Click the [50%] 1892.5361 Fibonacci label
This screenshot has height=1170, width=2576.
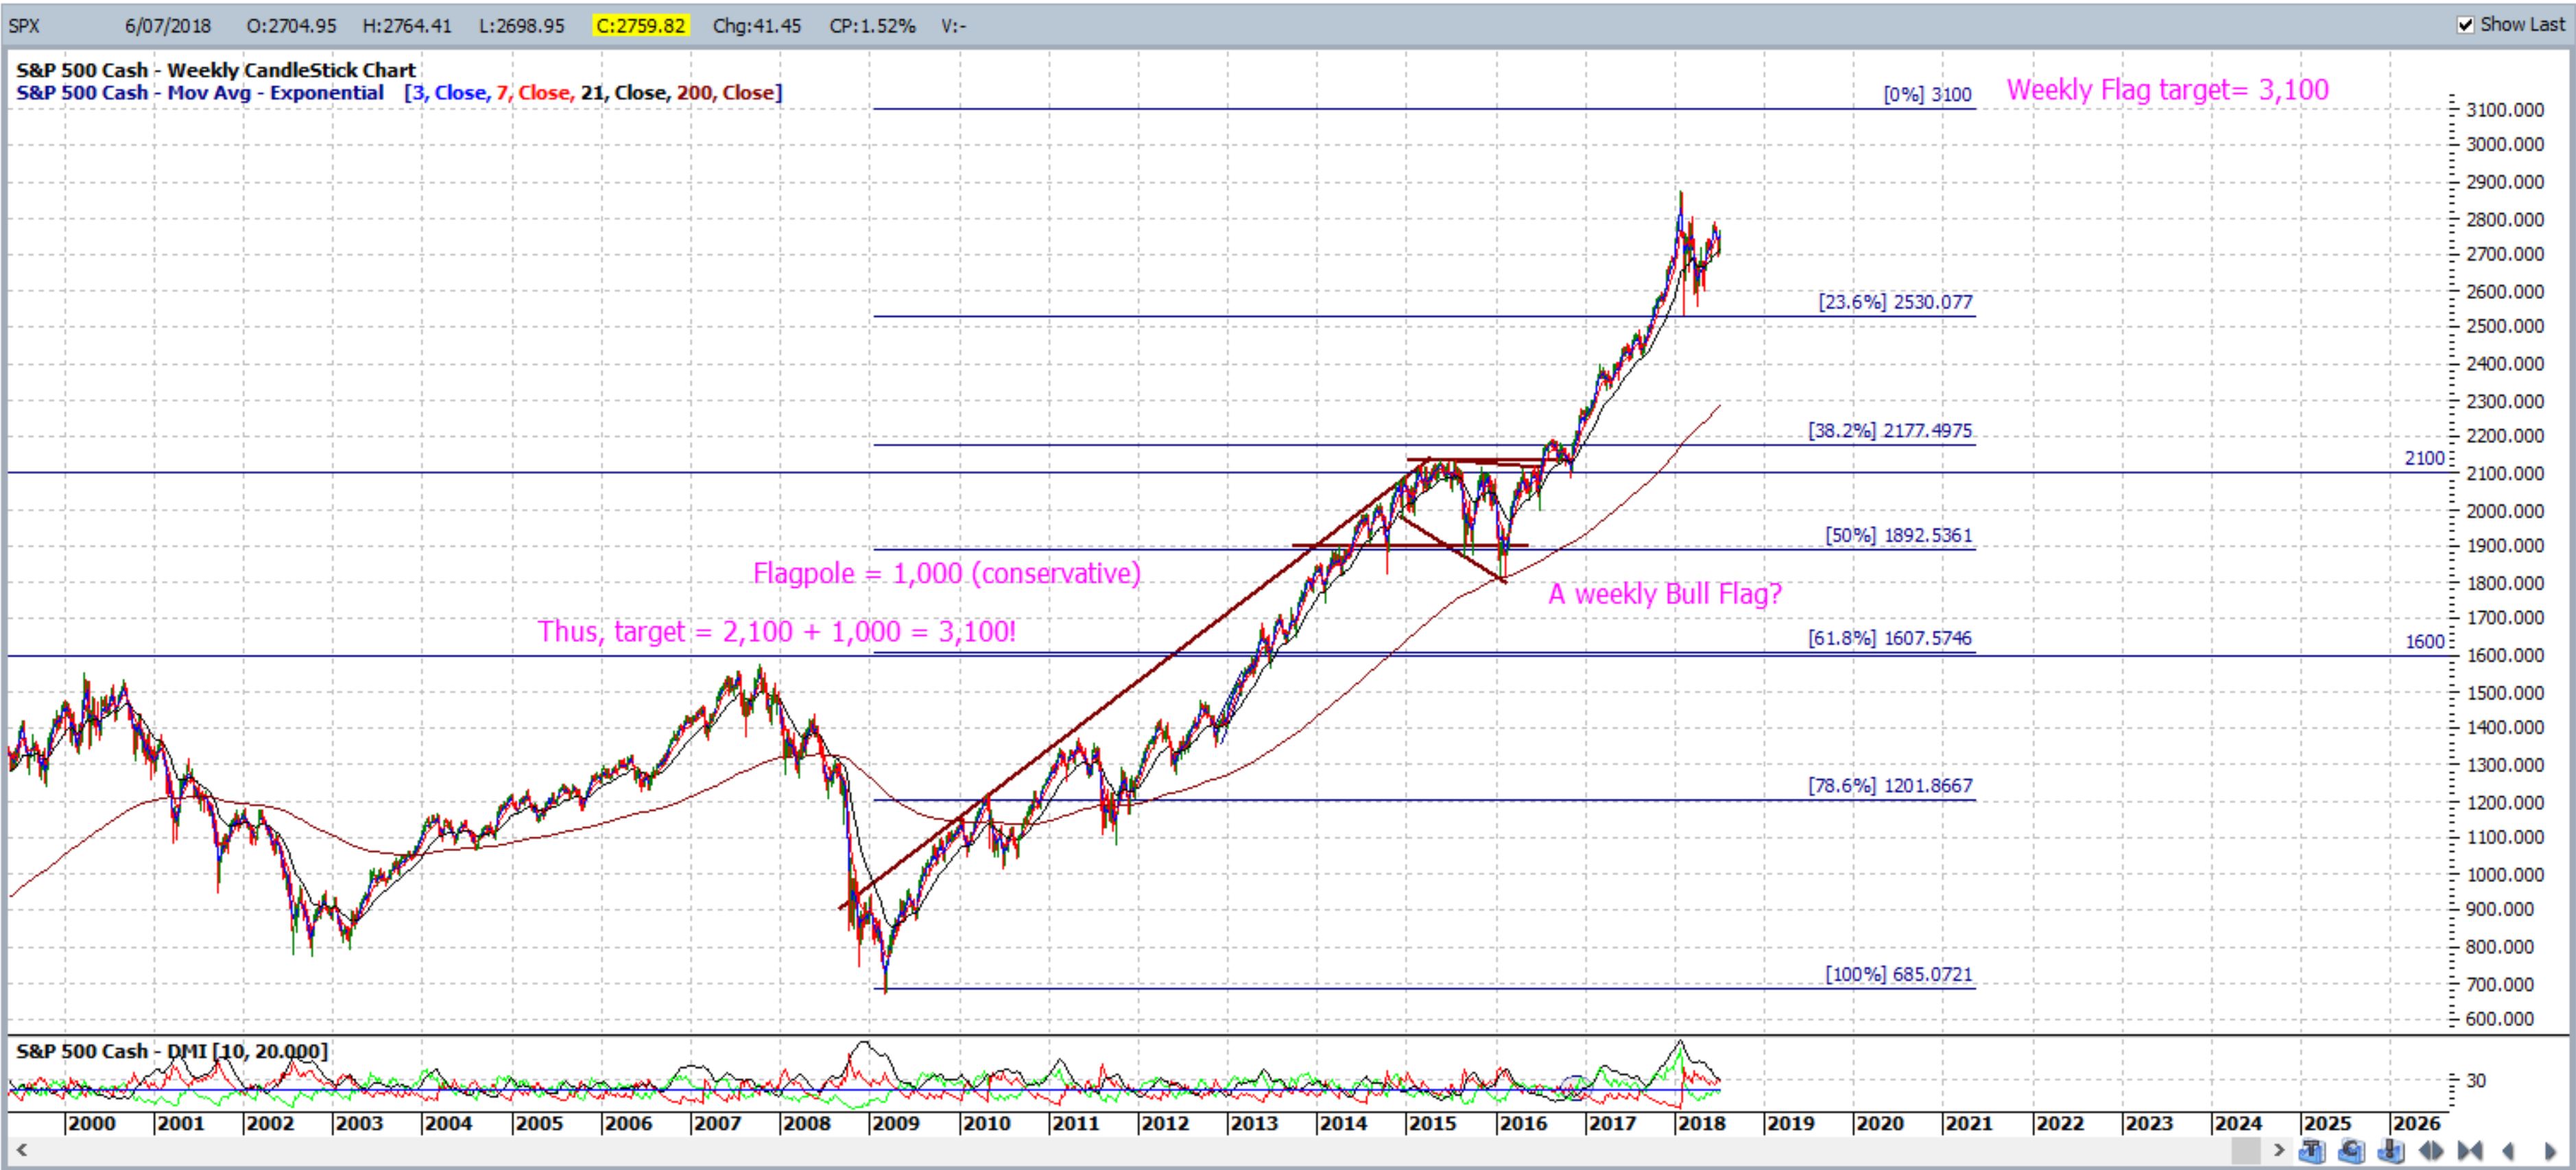1899,535
